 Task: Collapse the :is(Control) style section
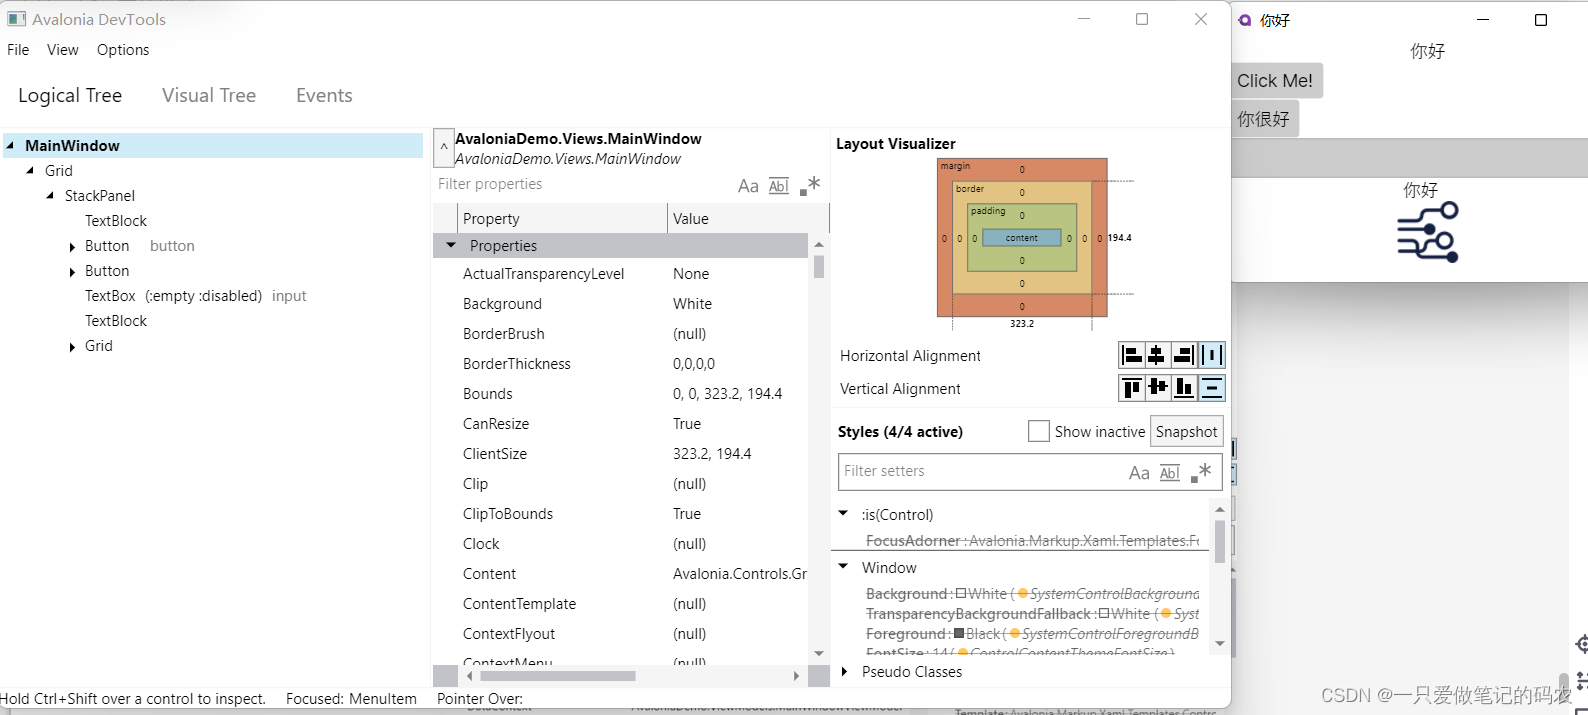click(843, 513)
